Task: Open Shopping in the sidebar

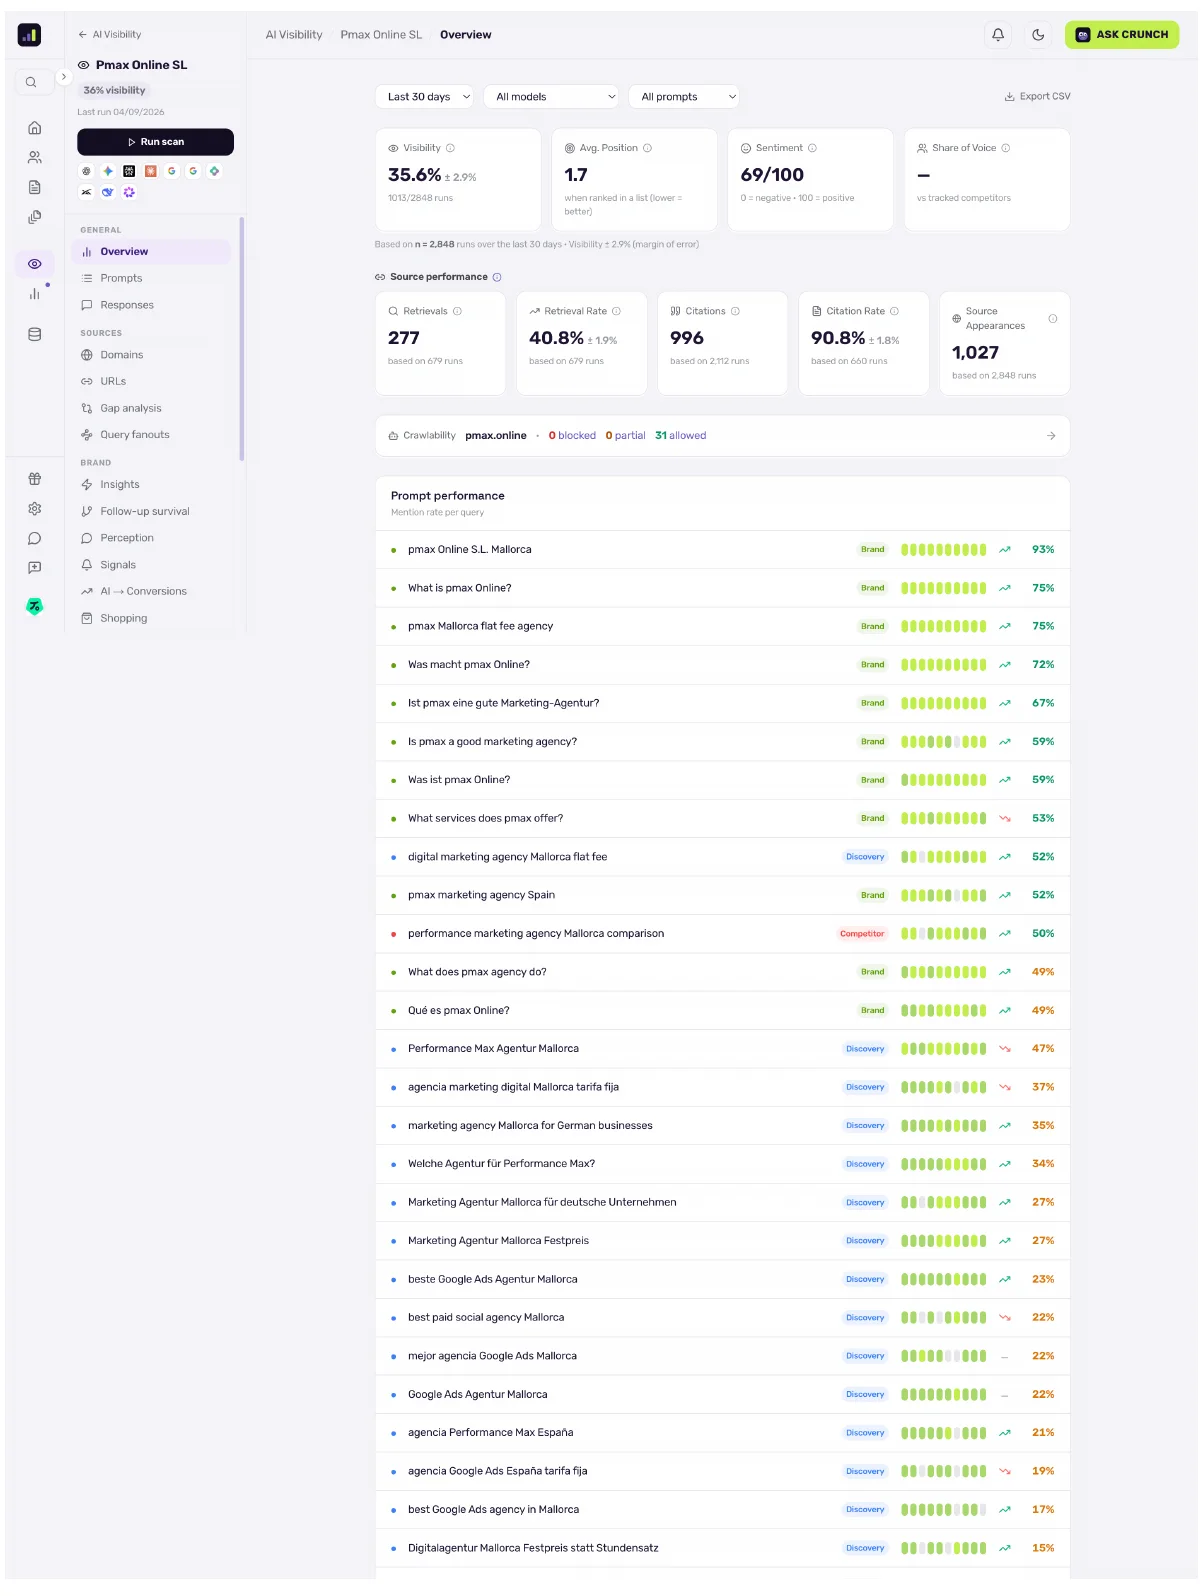Action: [152, 619]
